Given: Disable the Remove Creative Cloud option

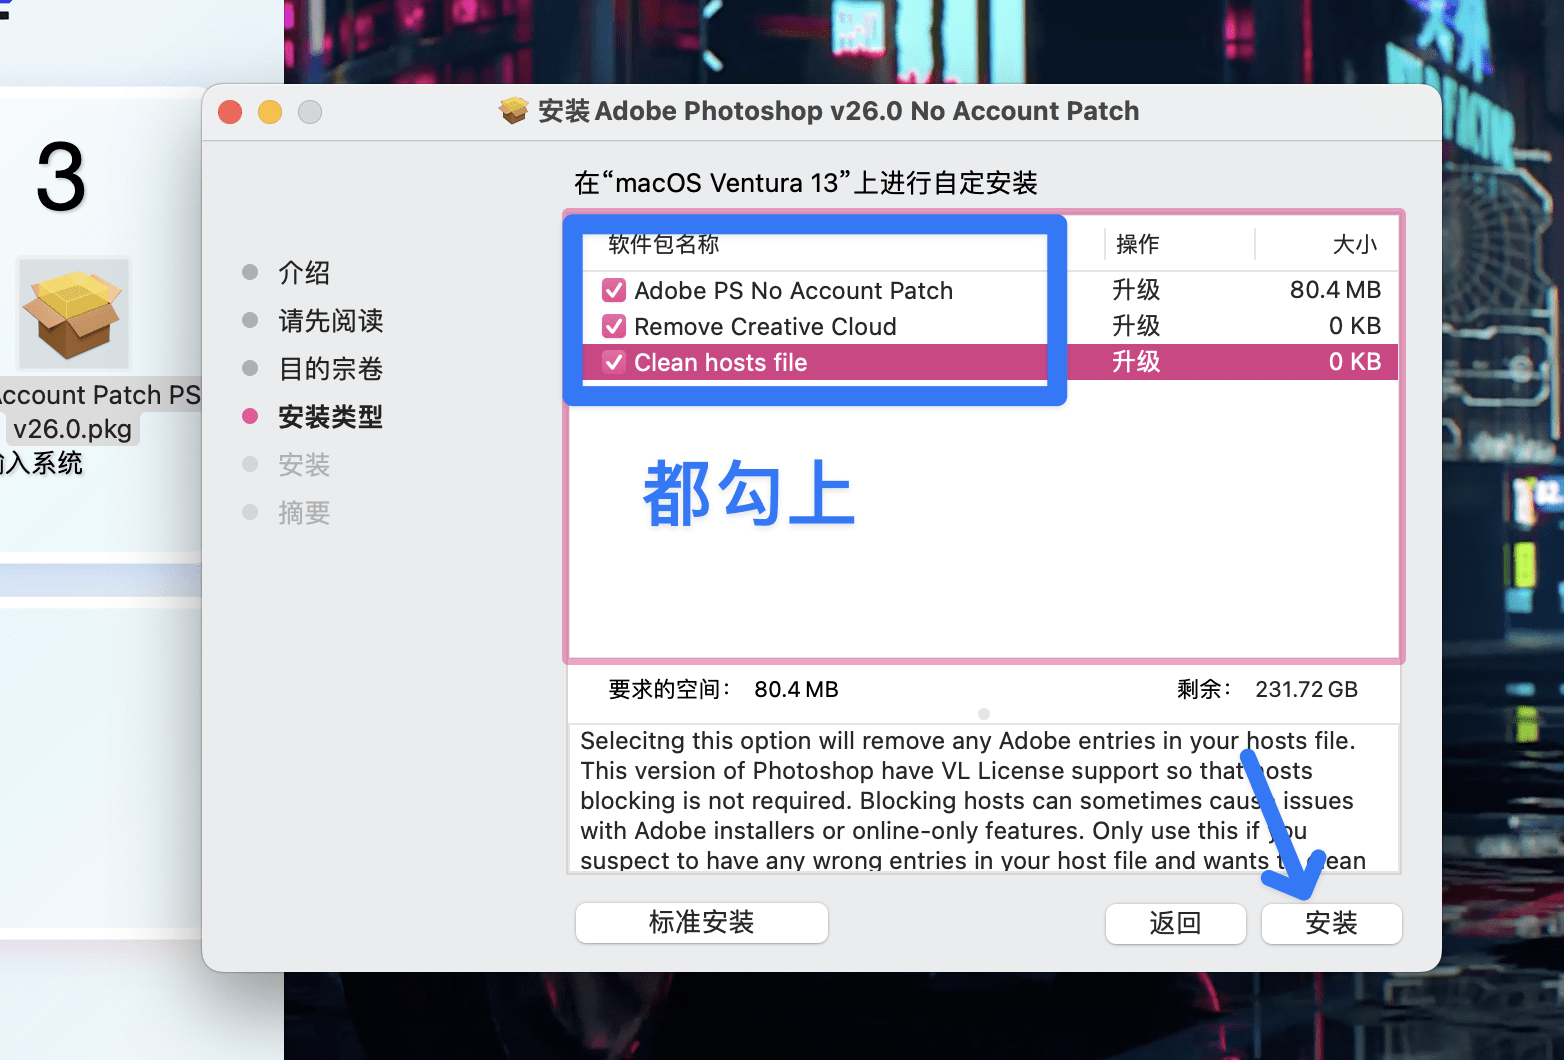Looking at the screenshot, I should pos(614,326).
